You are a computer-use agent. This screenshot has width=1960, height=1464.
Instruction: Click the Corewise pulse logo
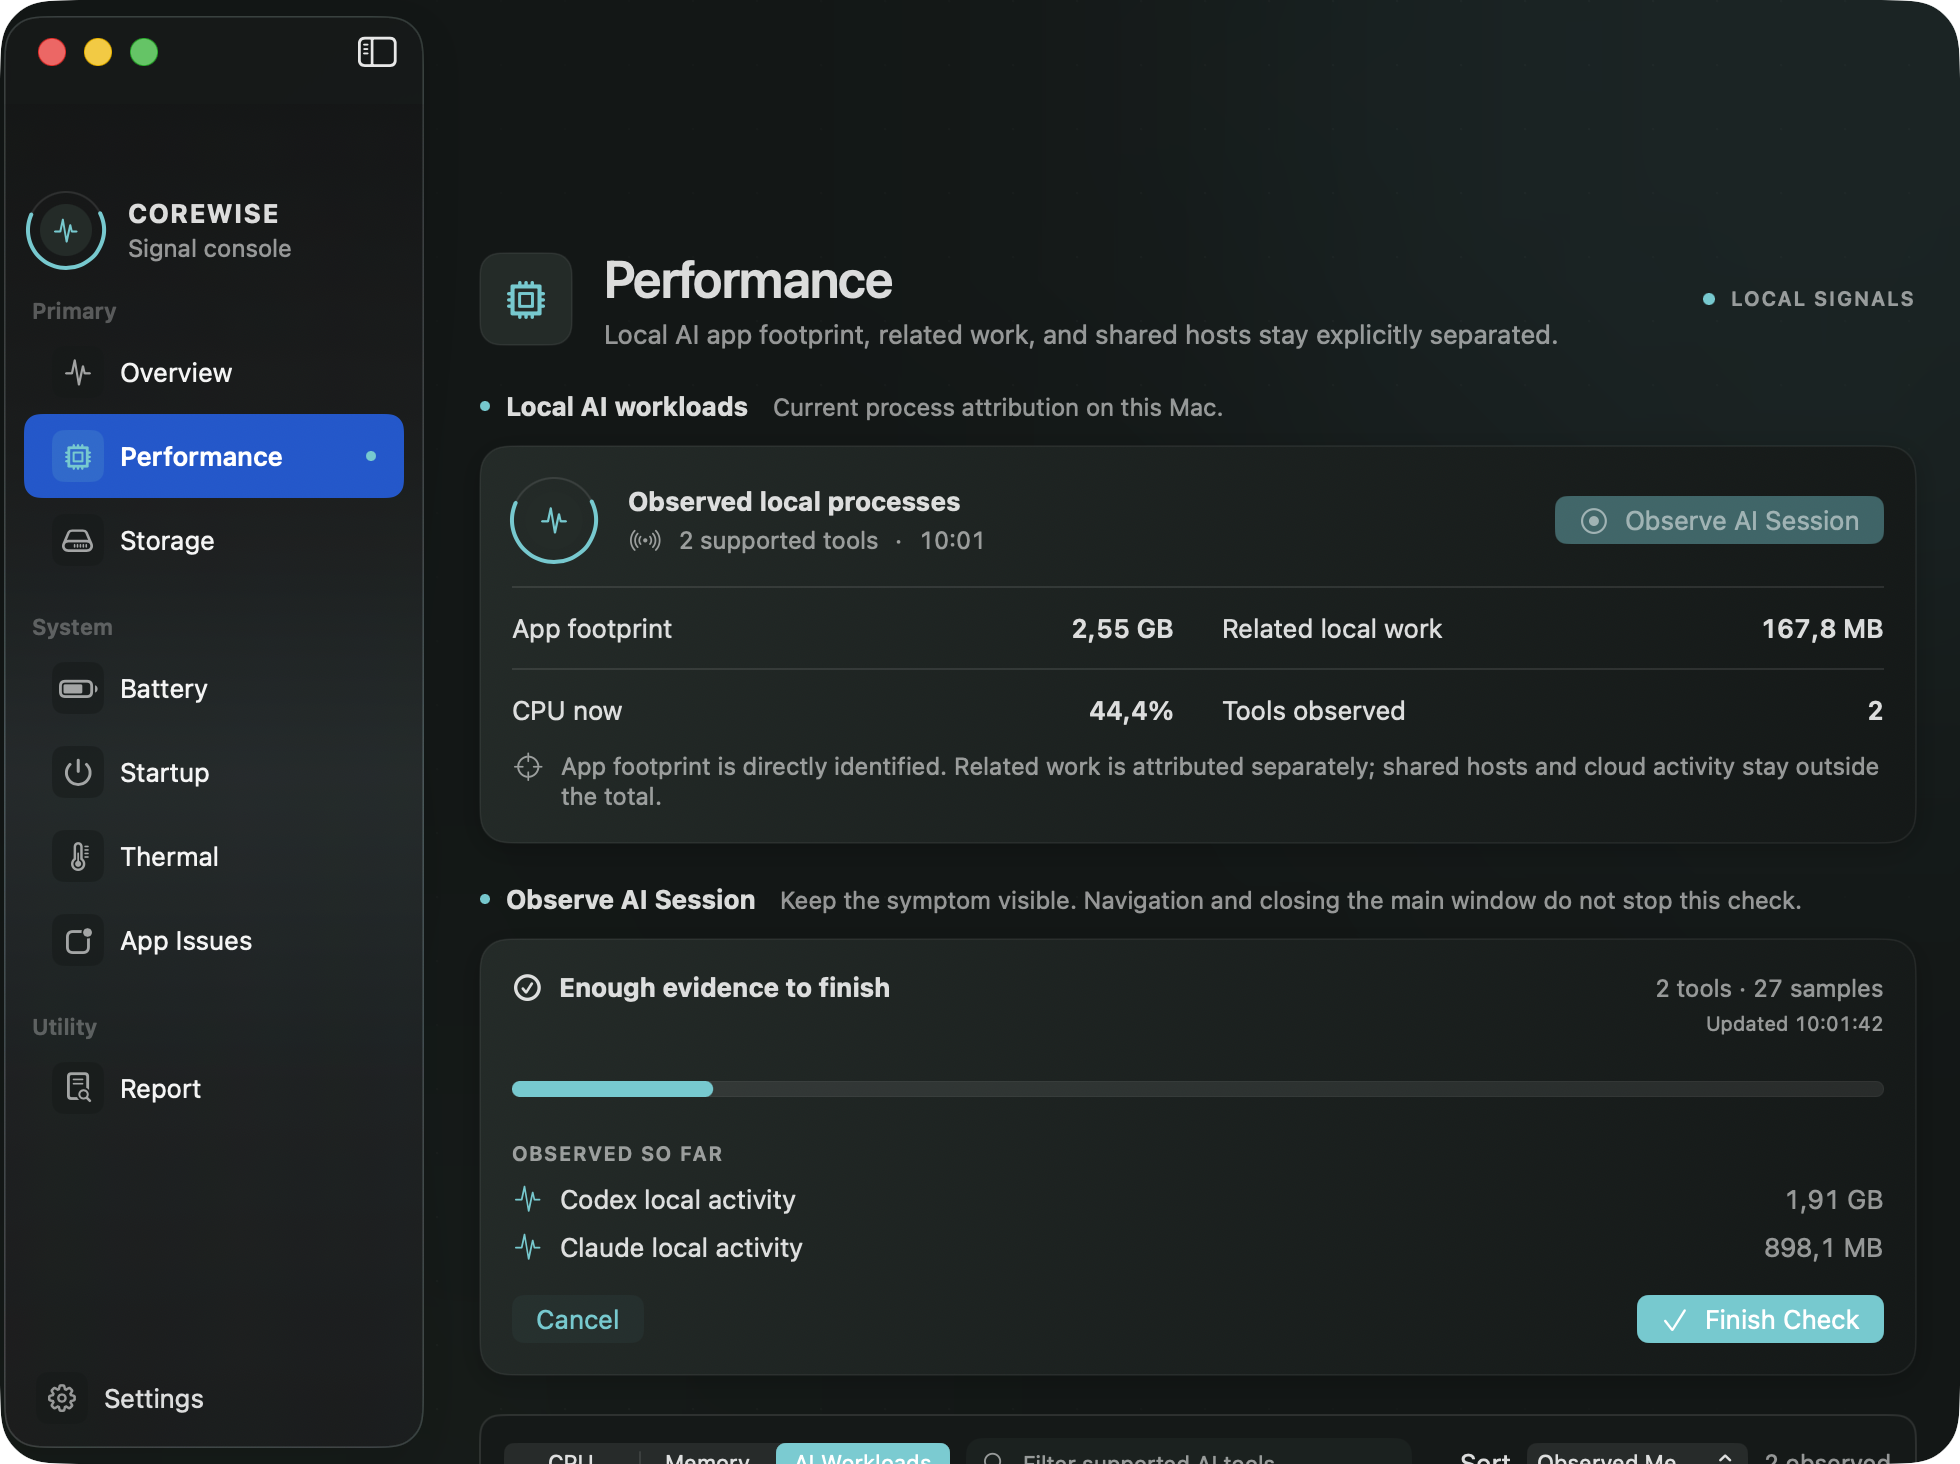(66, 231)
